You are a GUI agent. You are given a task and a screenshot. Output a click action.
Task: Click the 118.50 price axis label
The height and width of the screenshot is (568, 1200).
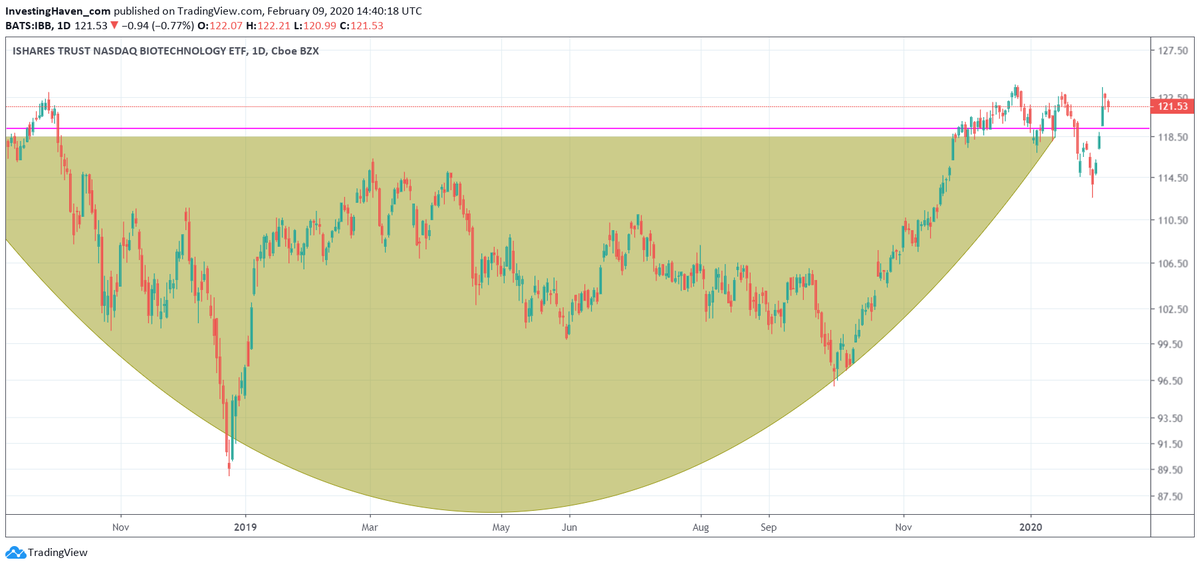coord(1171,136)
